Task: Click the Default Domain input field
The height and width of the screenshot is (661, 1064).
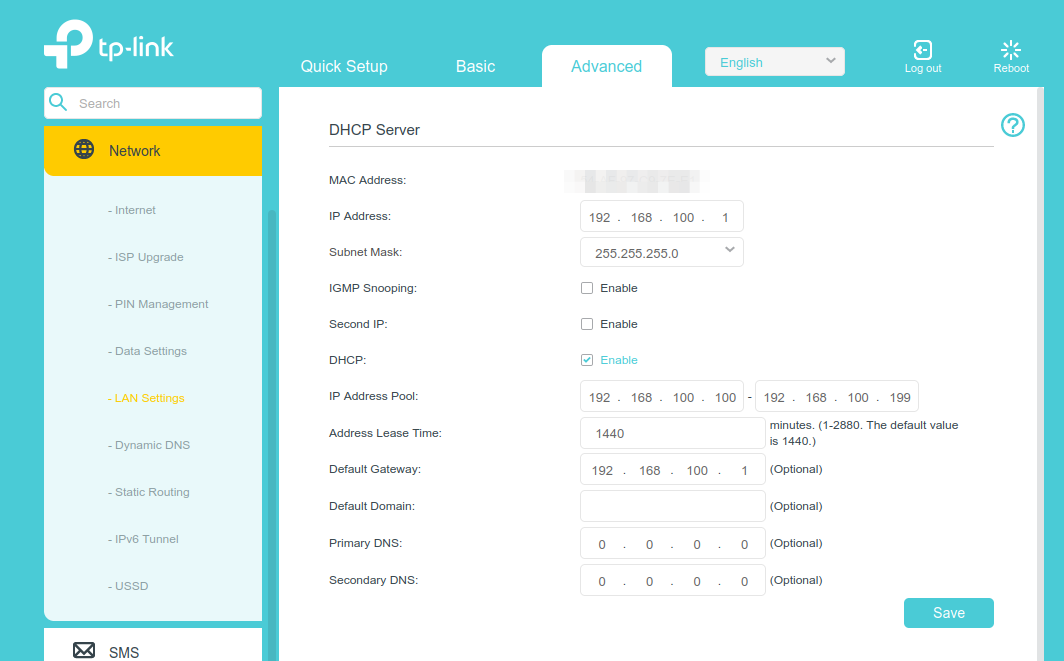Action: click(672, 506)
